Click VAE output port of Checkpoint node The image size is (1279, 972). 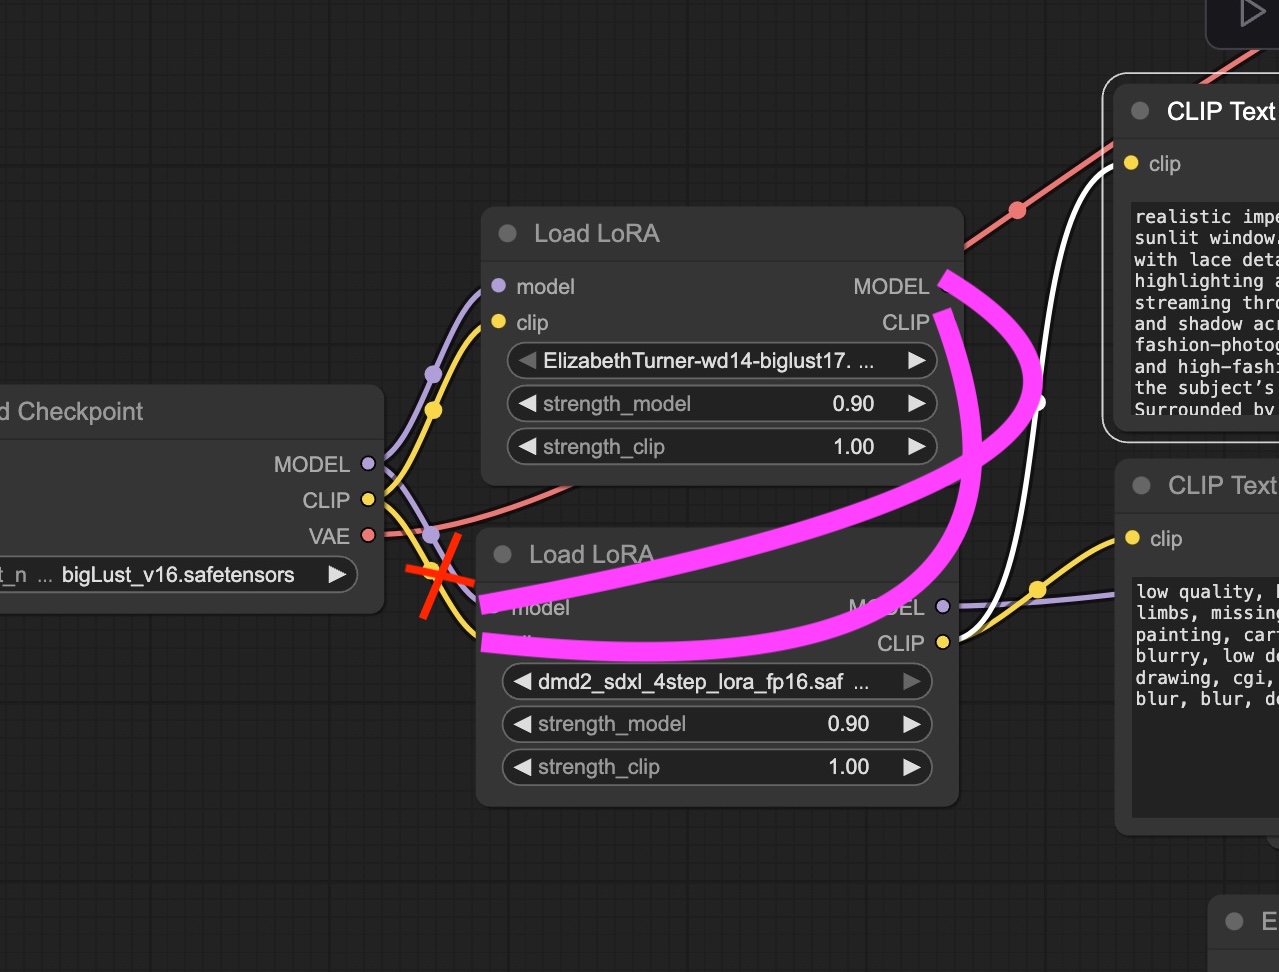pyautogui.click(x=368, y=536)
